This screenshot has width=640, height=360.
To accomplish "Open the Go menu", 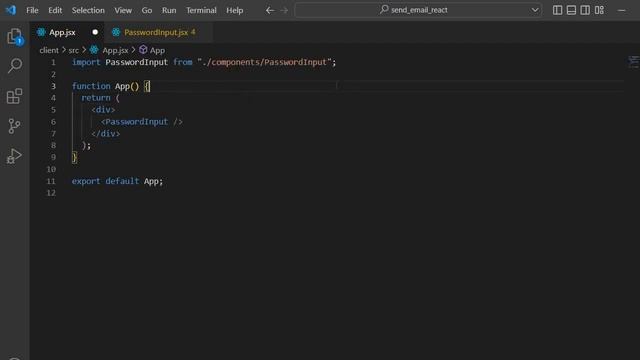I will (147, 10).
